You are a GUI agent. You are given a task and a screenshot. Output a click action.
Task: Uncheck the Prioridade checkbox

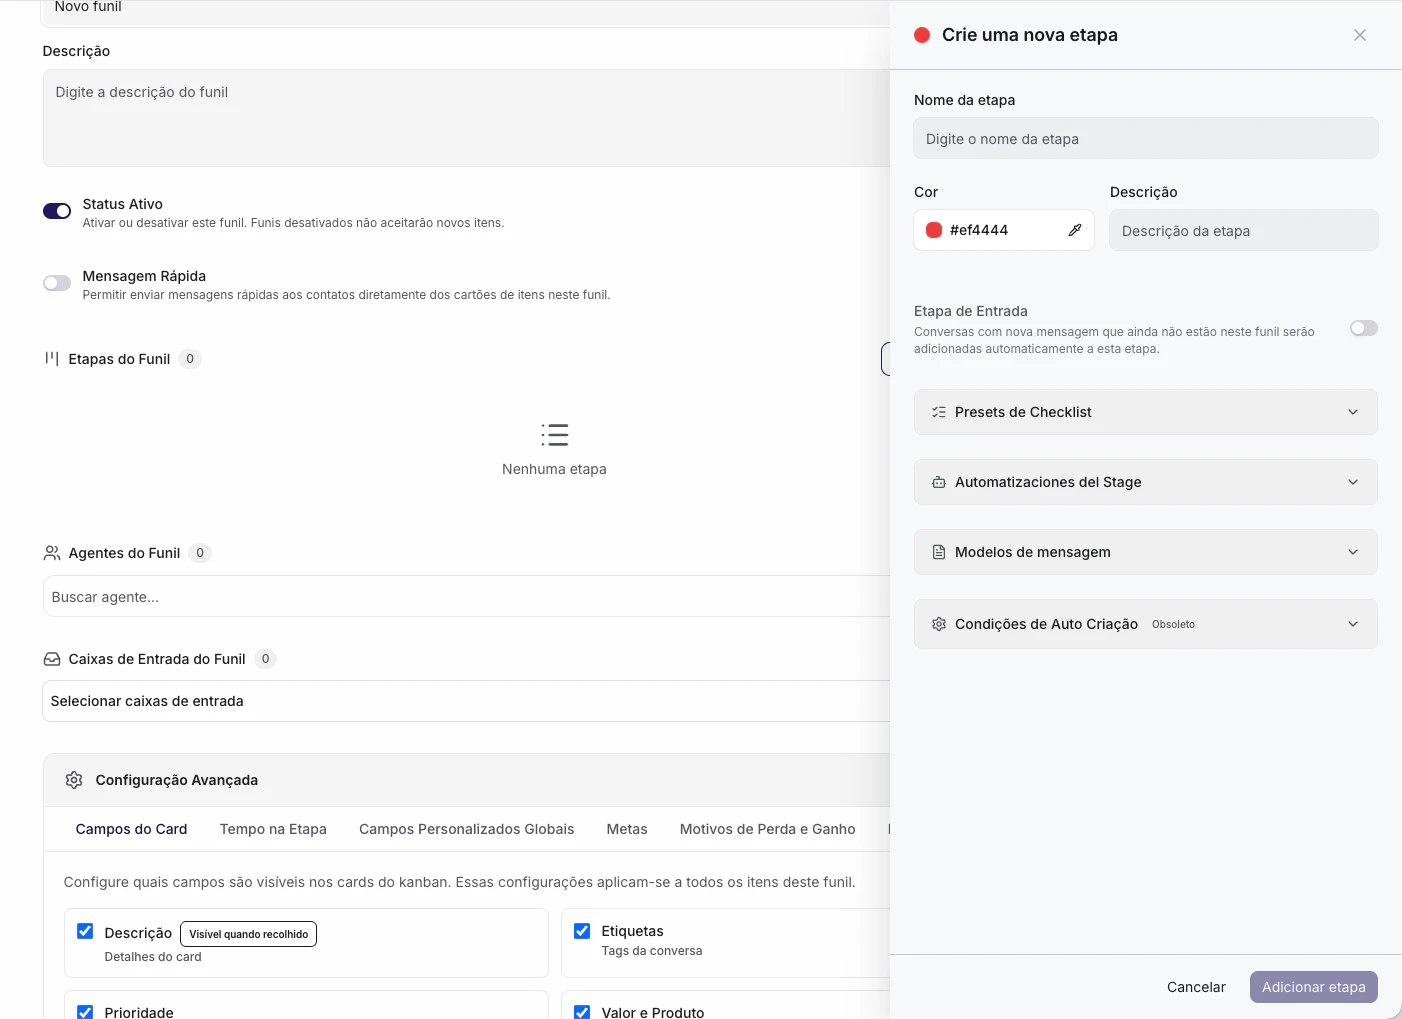click(85, 1012)
